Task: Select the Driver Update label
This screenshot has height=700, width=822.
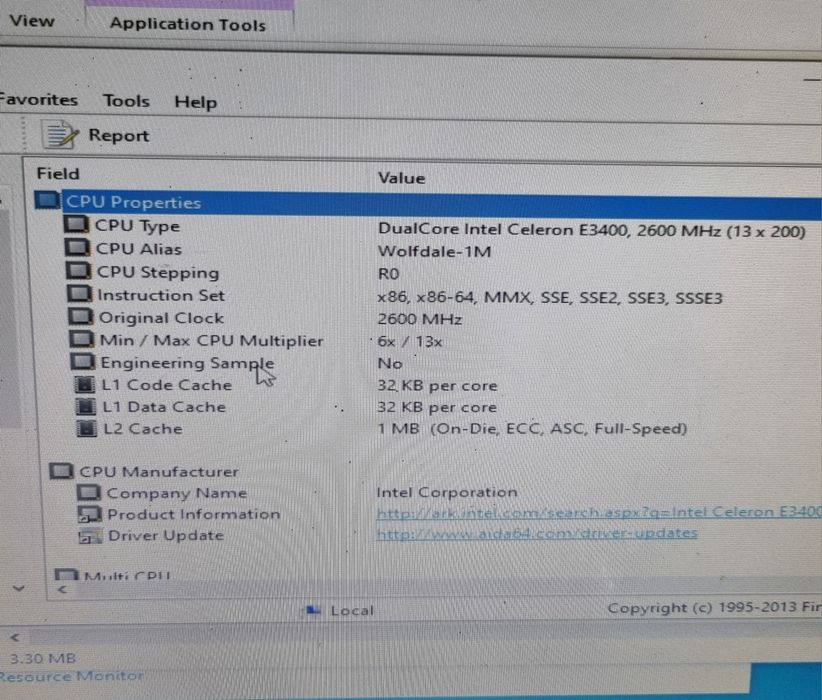Action: tap(166, 536)
